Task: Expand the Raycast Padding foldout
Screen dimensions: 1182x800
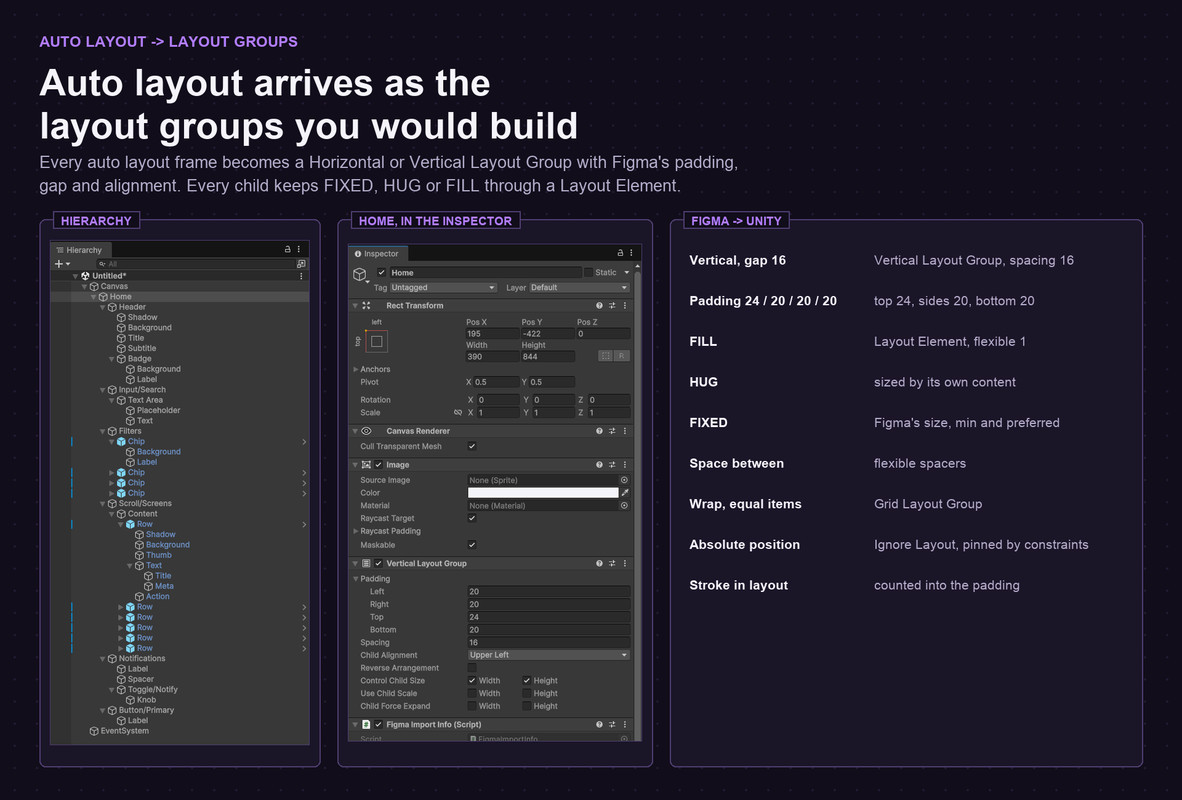Action: 355,532
